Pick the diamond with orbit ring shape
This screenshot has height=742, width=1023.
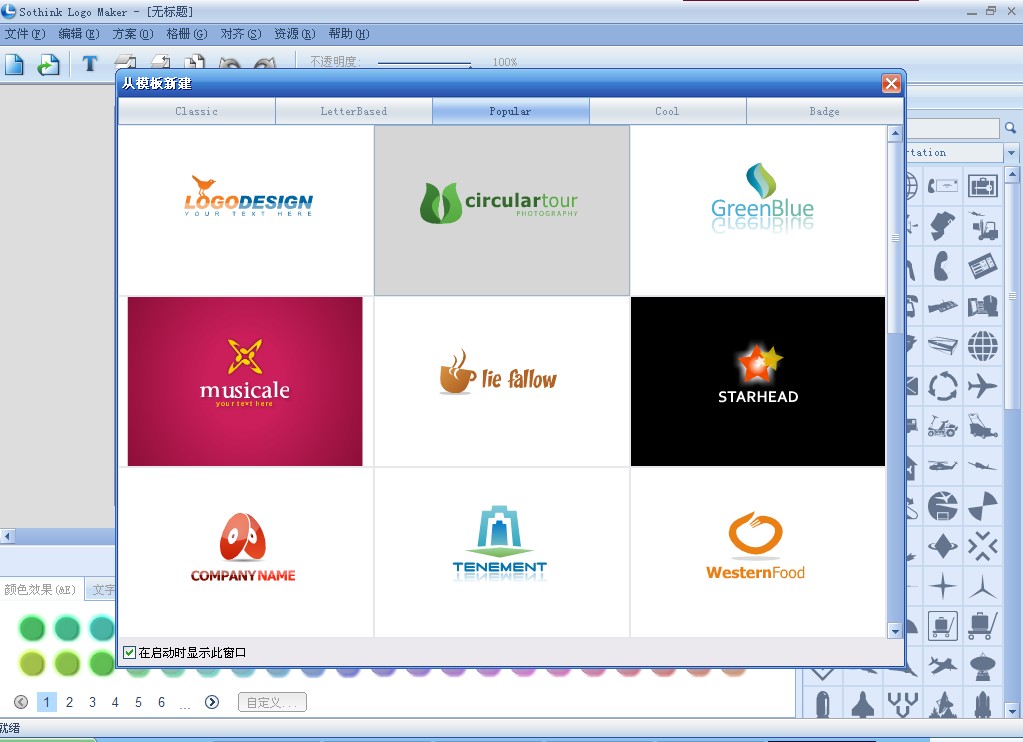coord(943,546)
